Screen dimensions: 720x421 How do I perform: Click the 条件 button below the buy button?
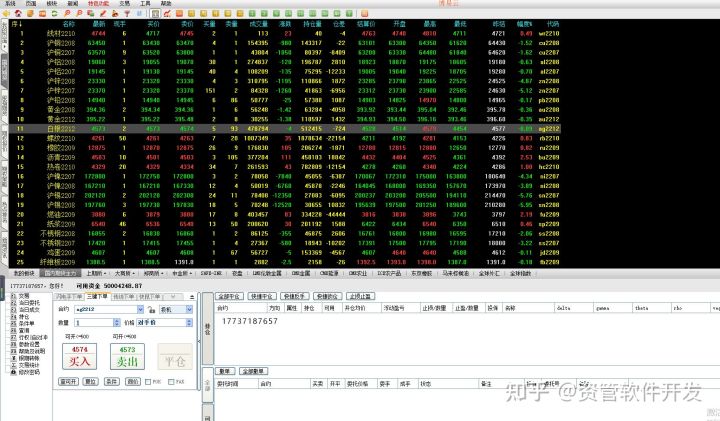pos(112,382)
